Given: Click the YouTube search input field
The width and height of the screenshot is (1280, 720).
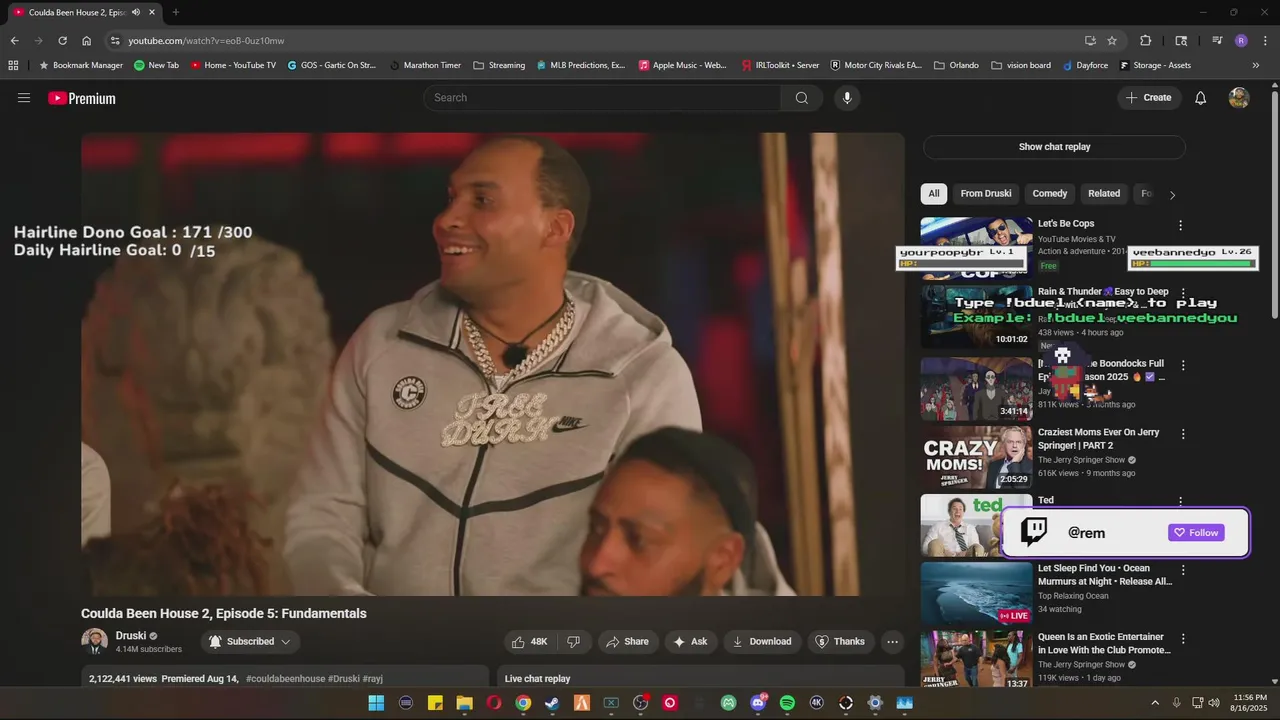Looking at the screenshot, I should tap(602, 98).
